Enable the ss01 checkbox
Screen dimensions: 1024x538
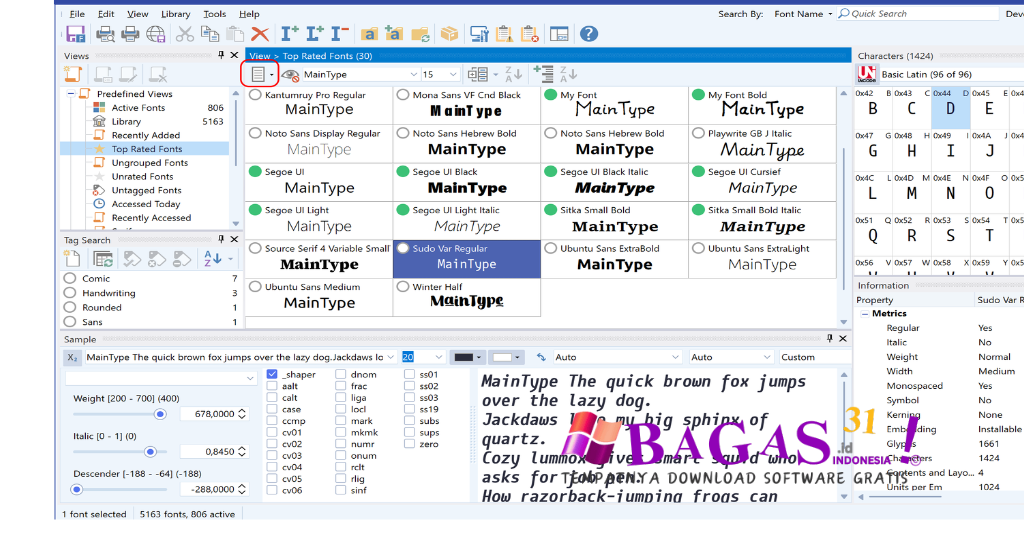(409, 374)
